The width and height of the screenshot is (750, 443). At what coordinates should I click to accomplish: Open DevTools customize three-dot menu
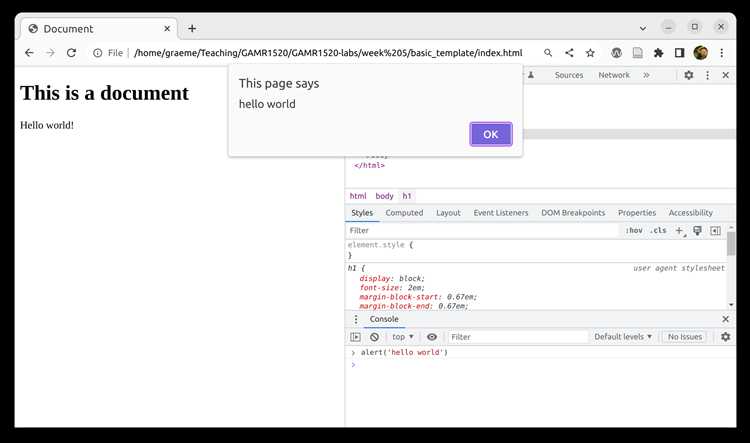pyautogui.click(x=707, y=75)
